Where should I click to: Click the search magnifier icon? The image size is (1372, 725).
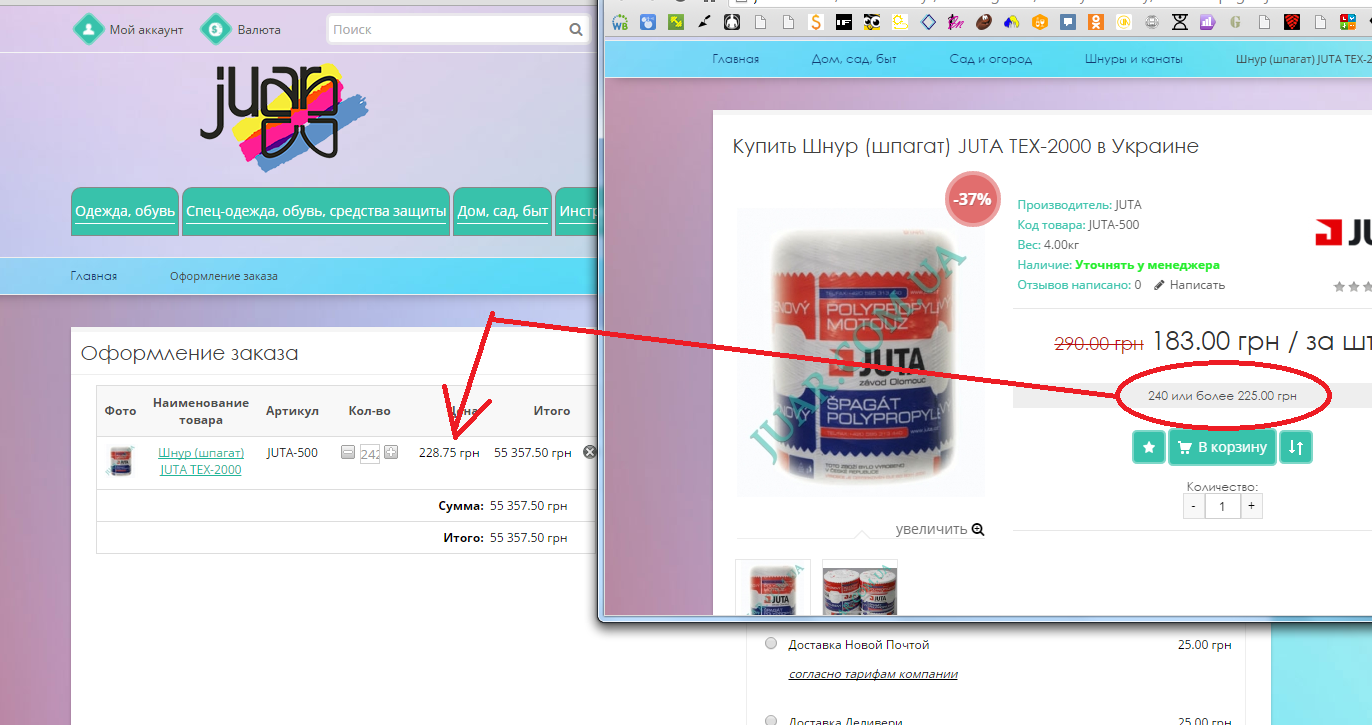pos(576,30)
